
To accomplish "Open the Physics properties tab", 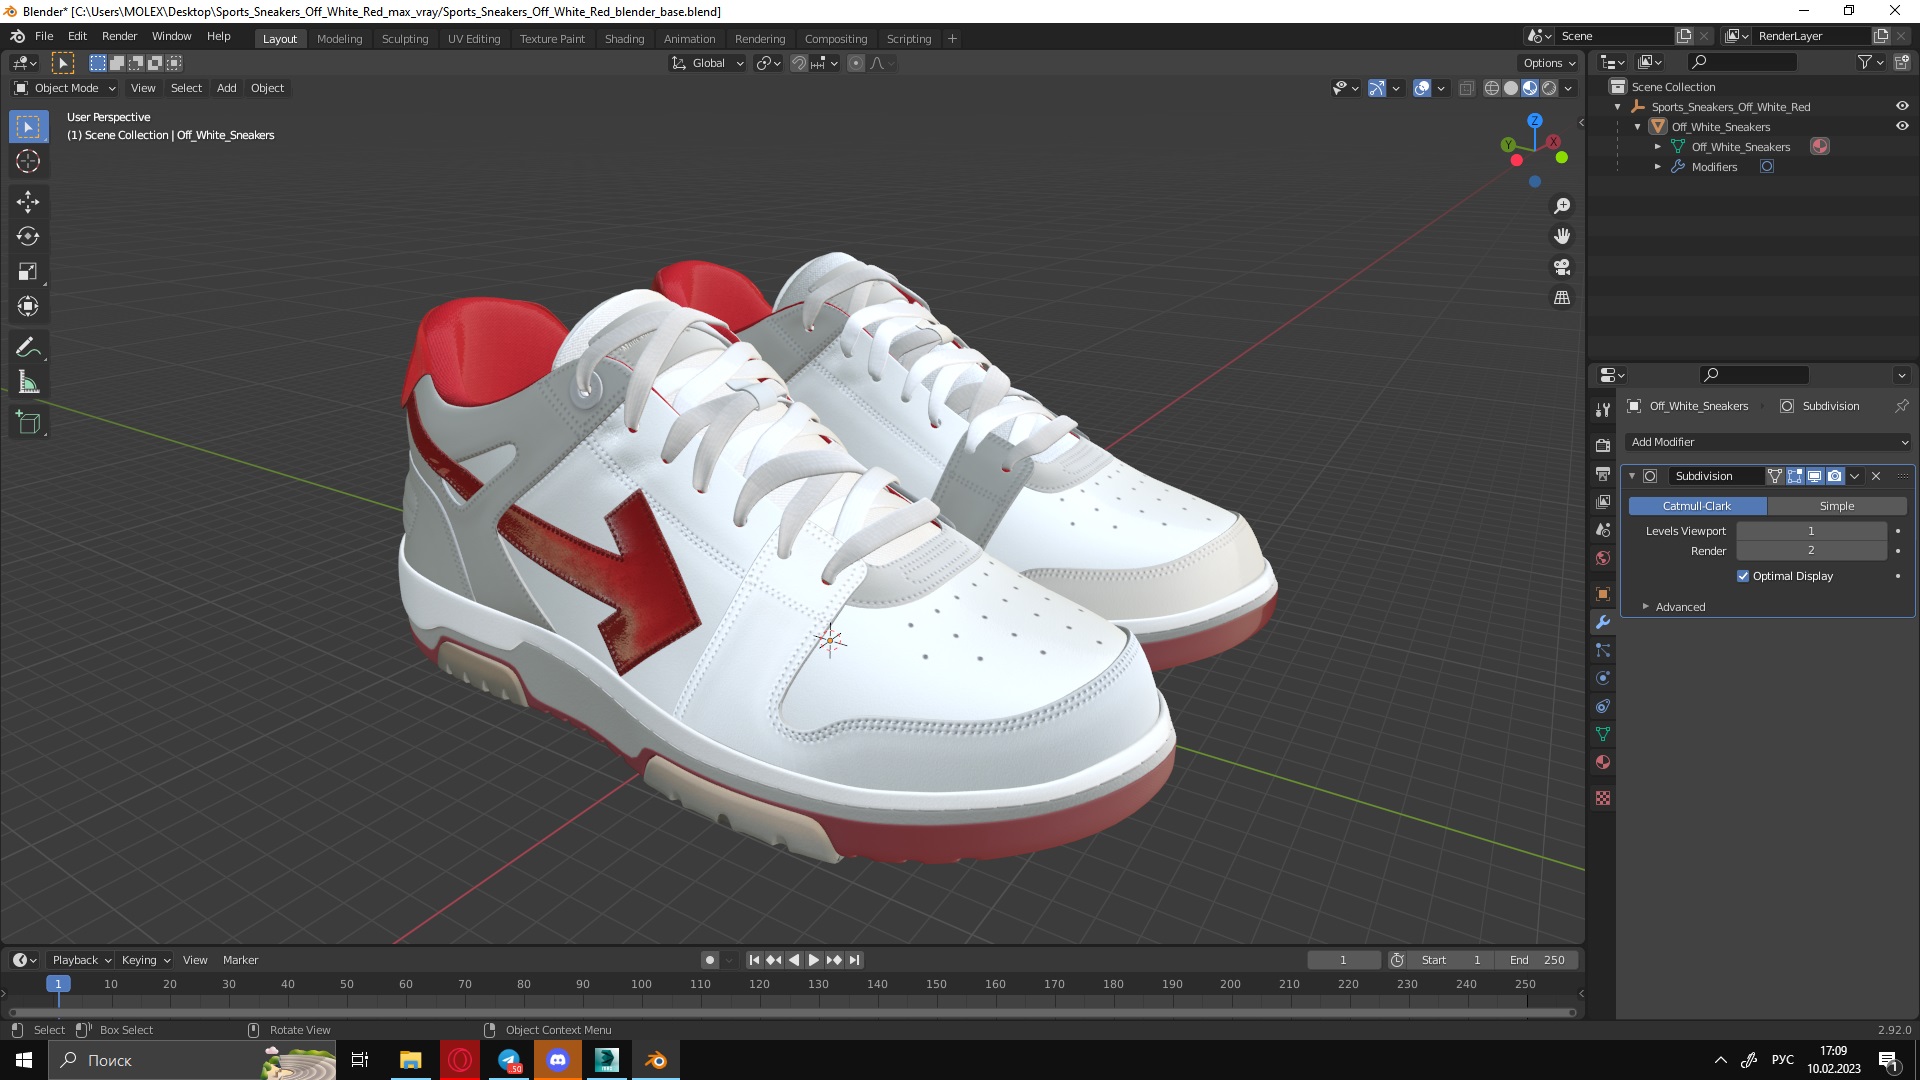I will click(x=1603, y=678).
